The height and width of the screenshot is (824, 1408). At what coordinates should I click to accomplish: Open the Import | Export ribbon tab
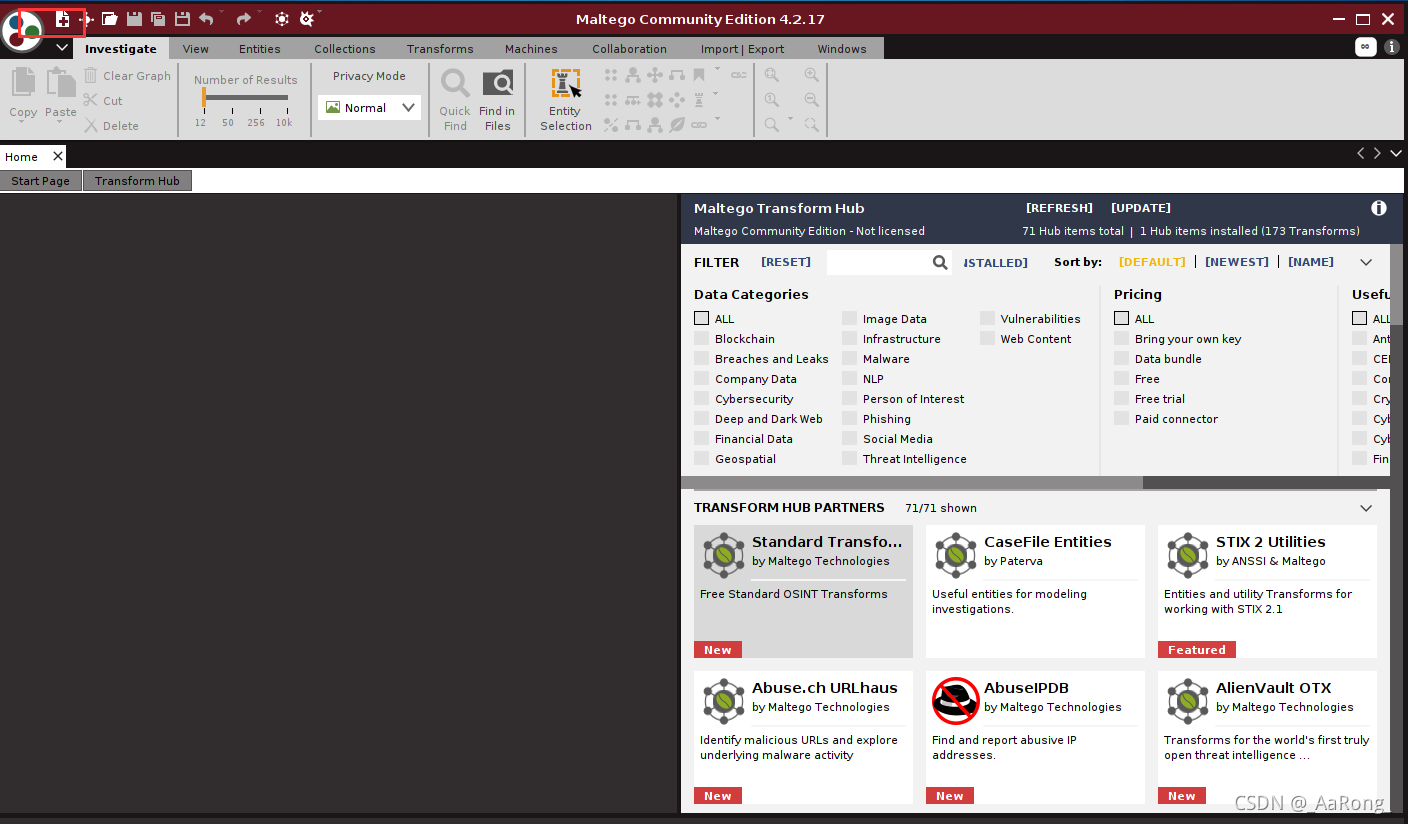[x=742, y=48]
